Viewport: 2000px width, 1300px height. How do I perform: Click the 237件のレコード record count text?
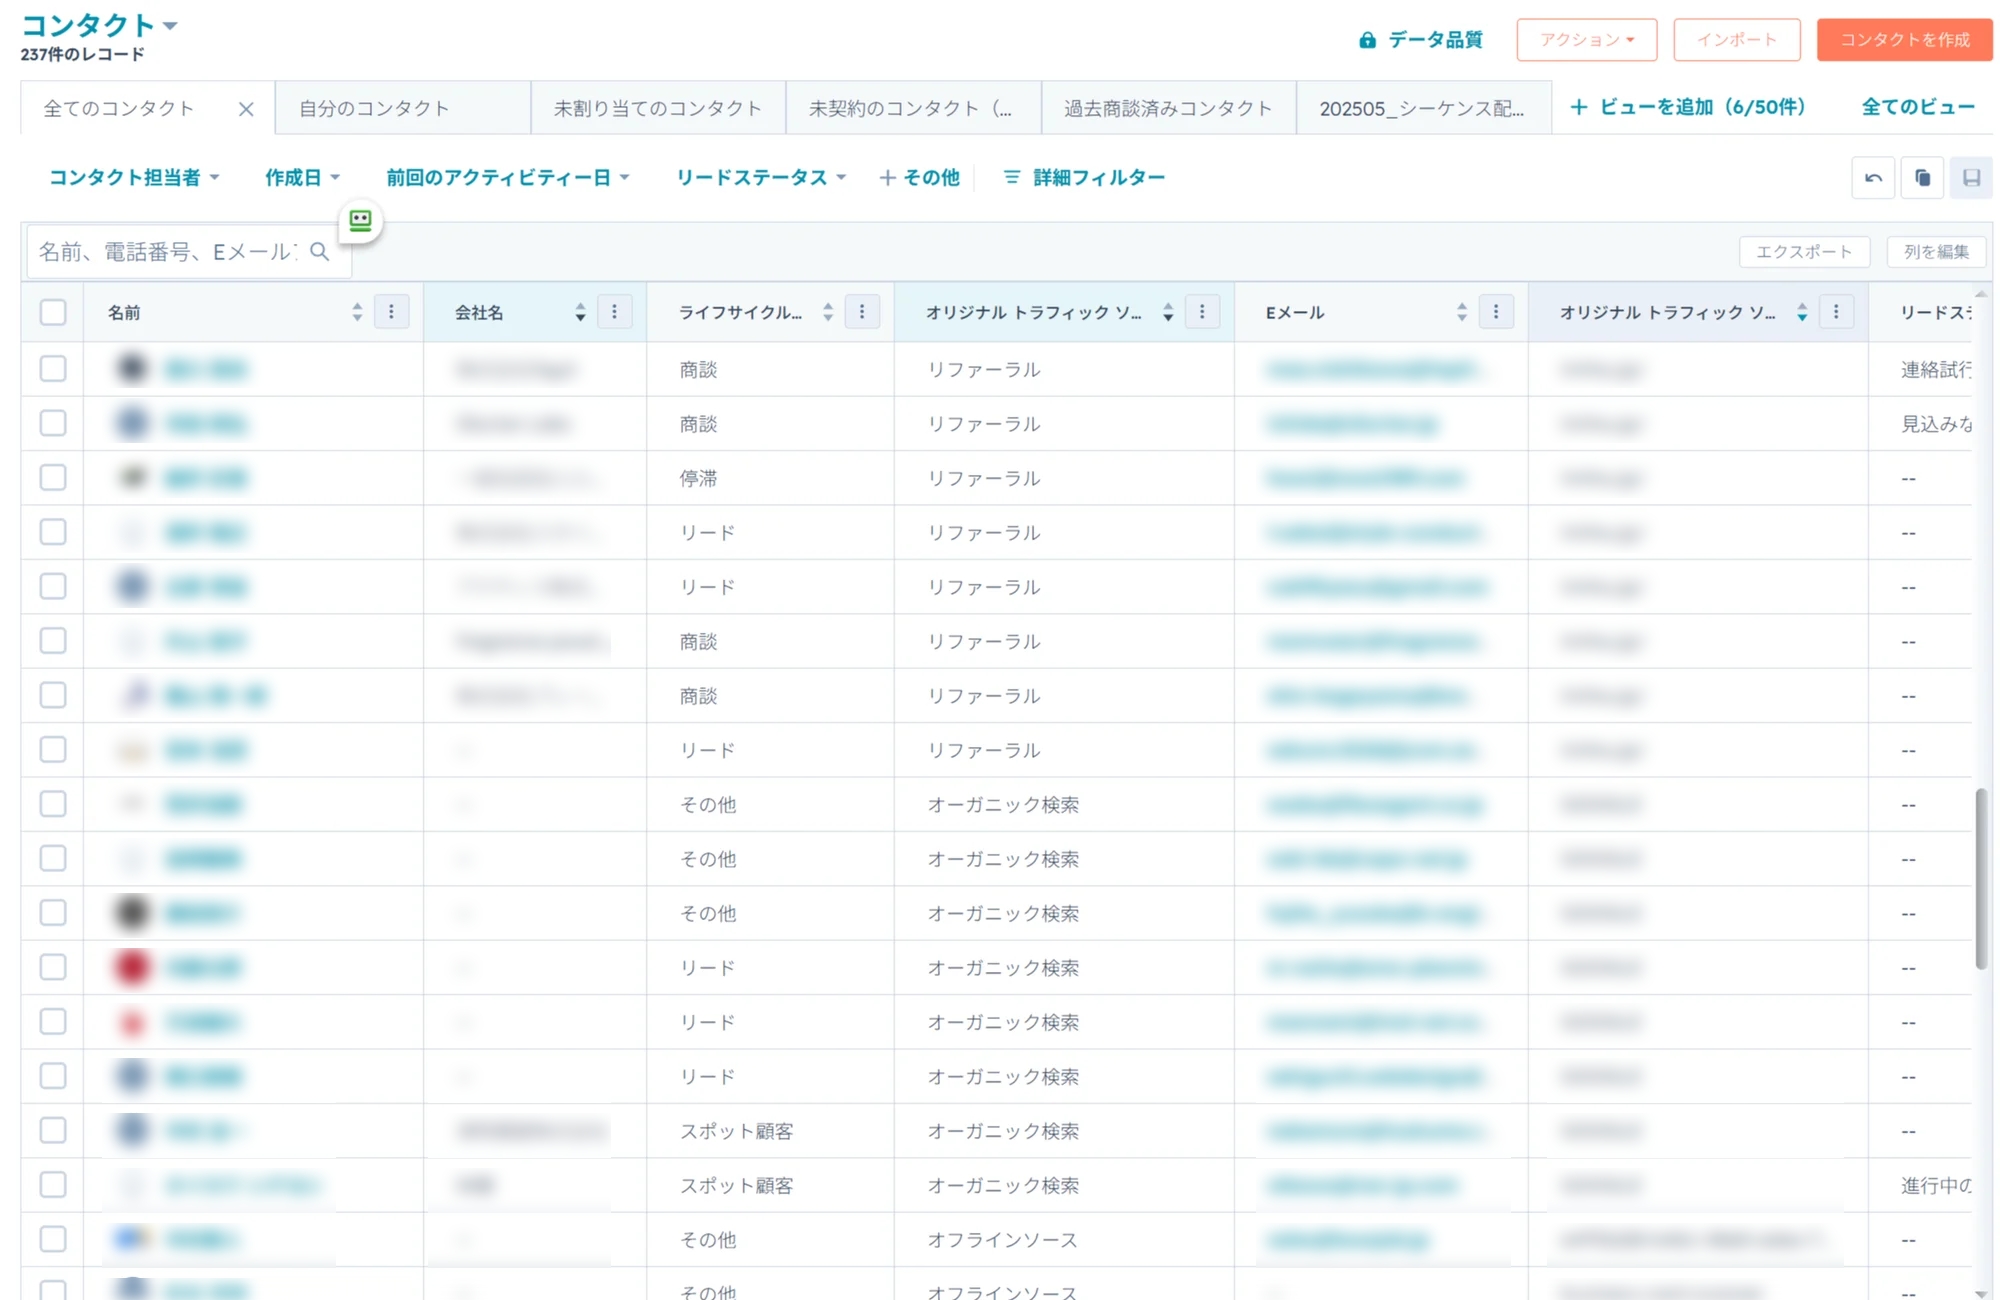pyautogui.click(x=82, y=55)
